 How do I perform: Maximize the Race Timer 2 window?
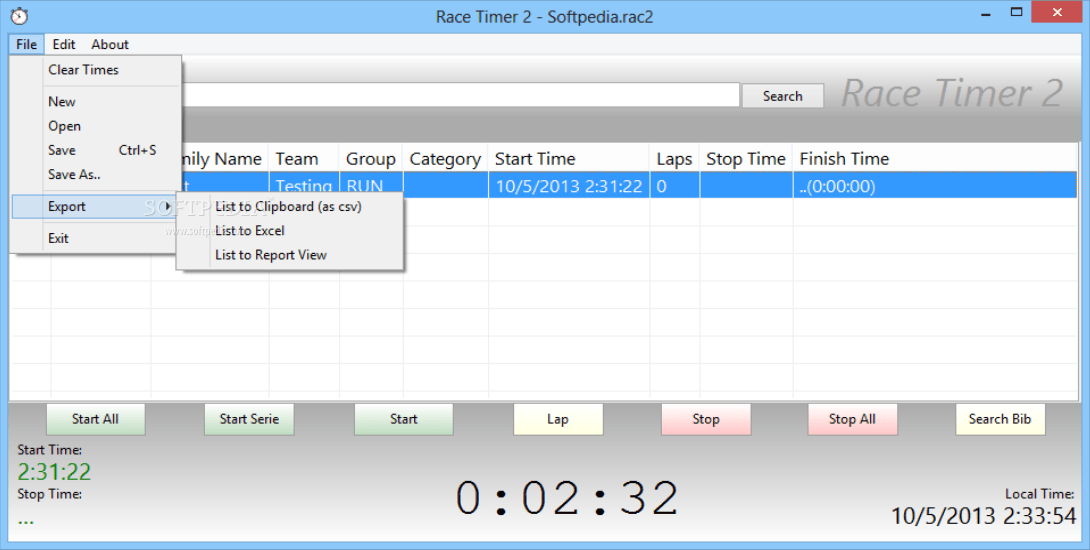[1016, 13]
